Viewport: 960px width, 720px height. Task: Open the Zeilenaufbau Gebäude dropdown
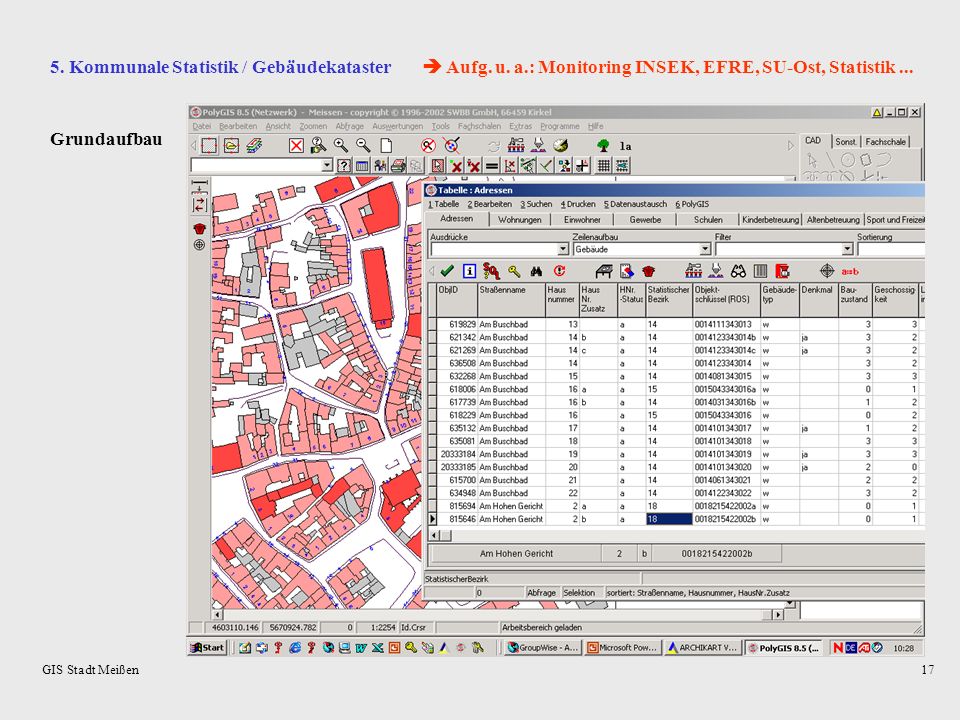(x=705, y=249)
